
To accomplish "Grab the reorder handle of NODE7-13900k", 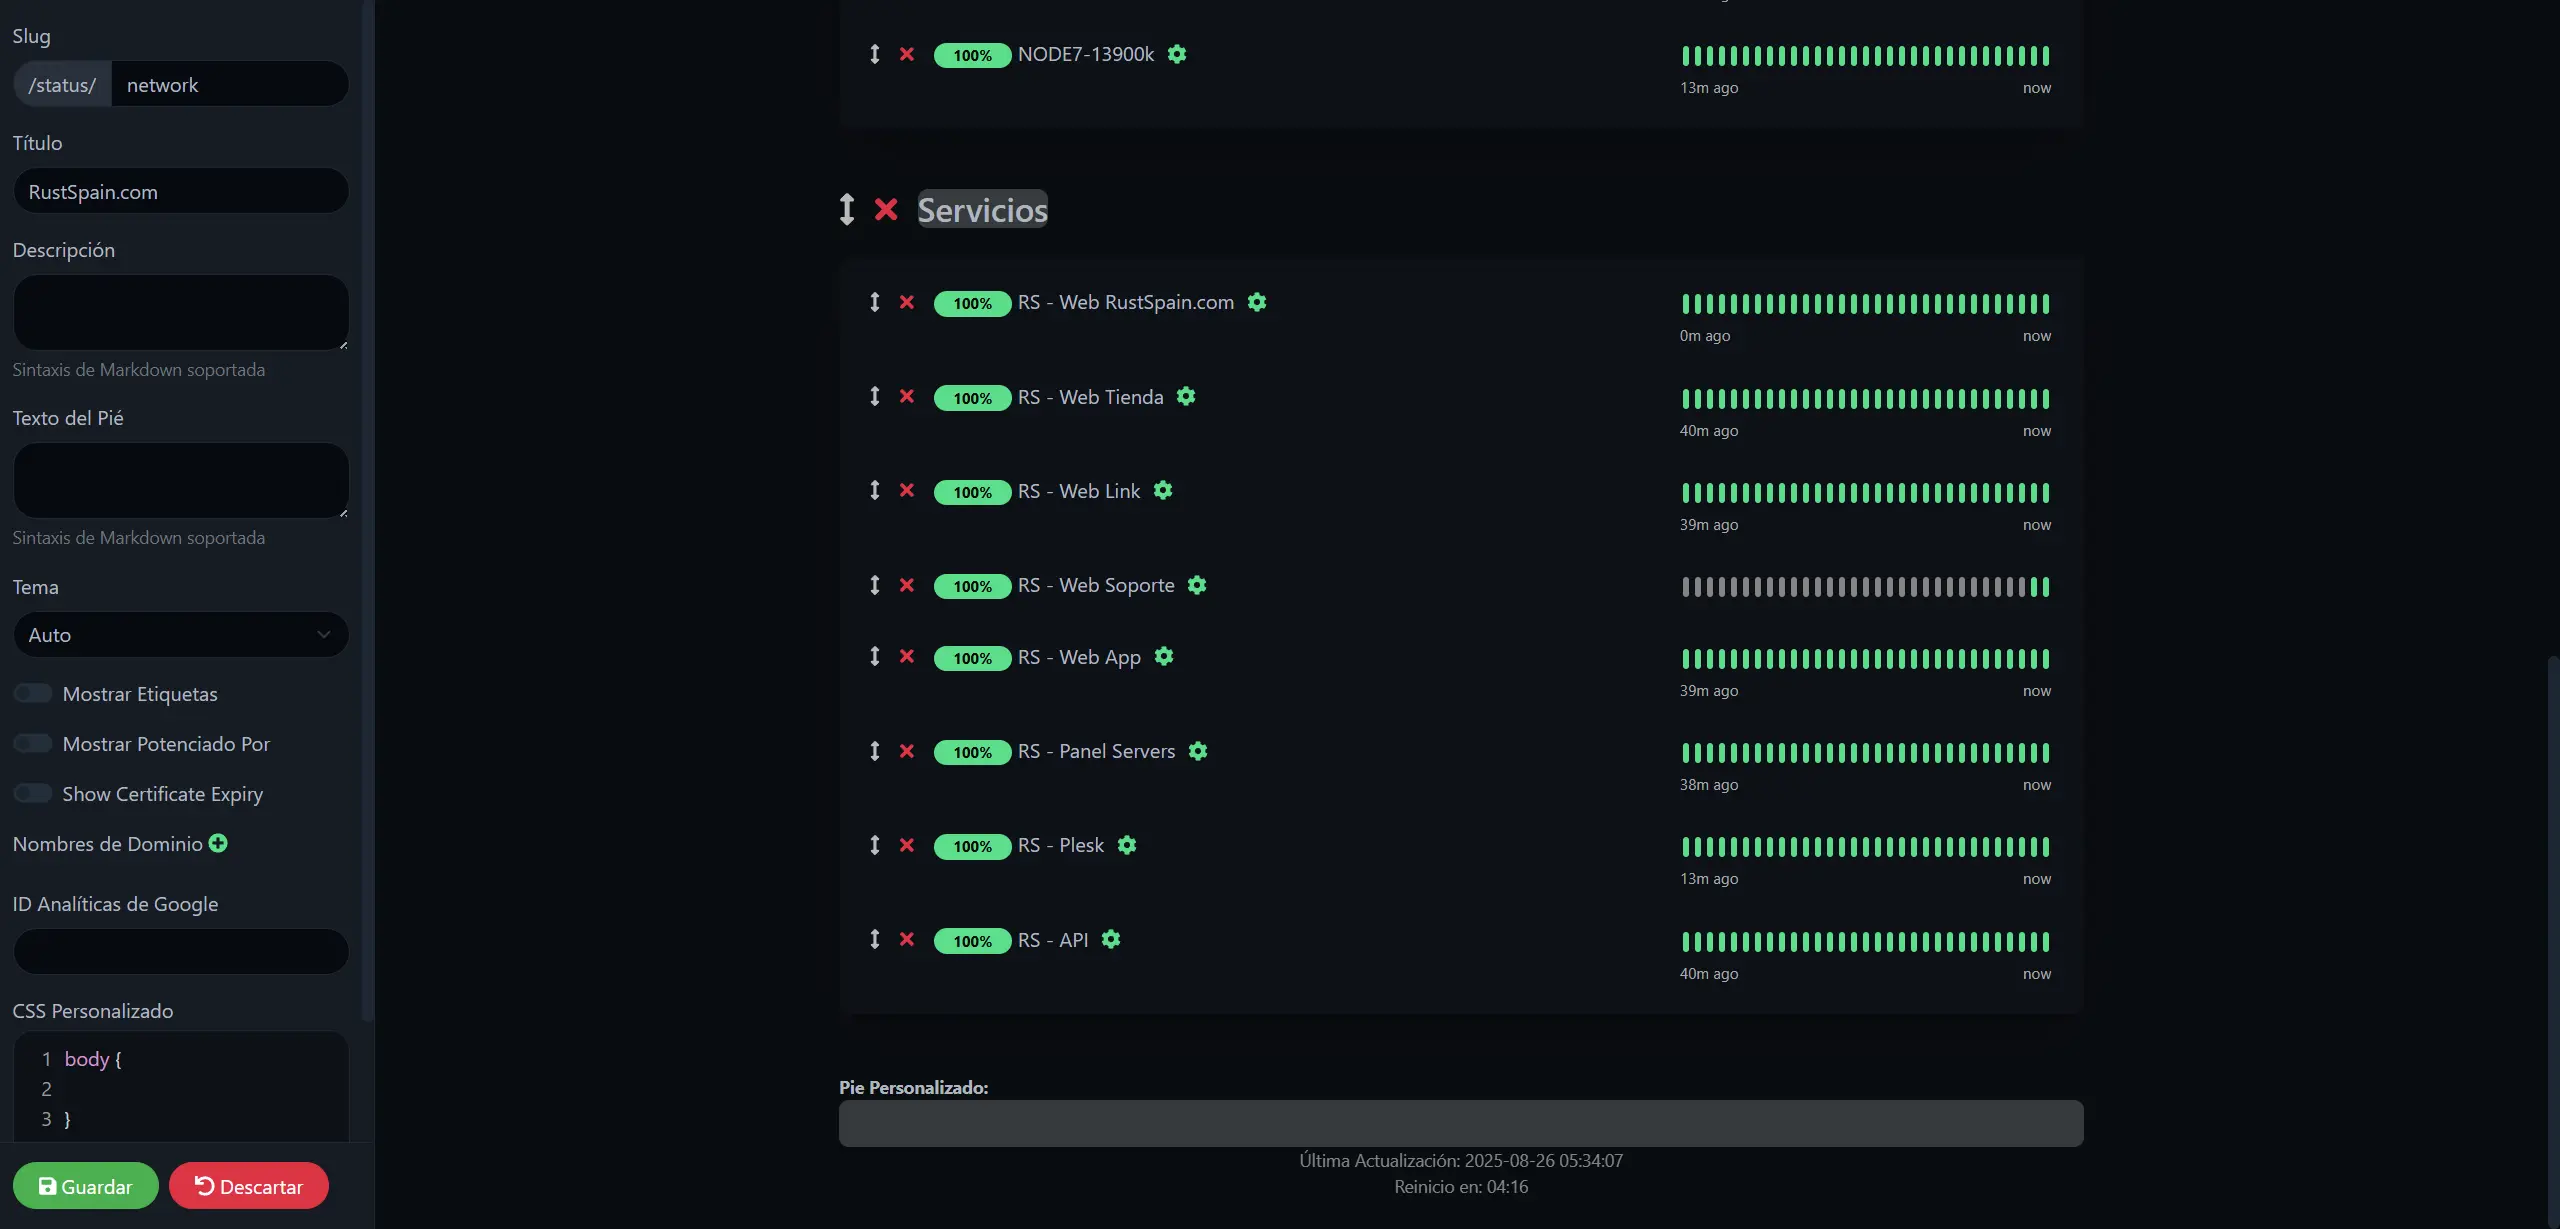I will tap(875, 54).
